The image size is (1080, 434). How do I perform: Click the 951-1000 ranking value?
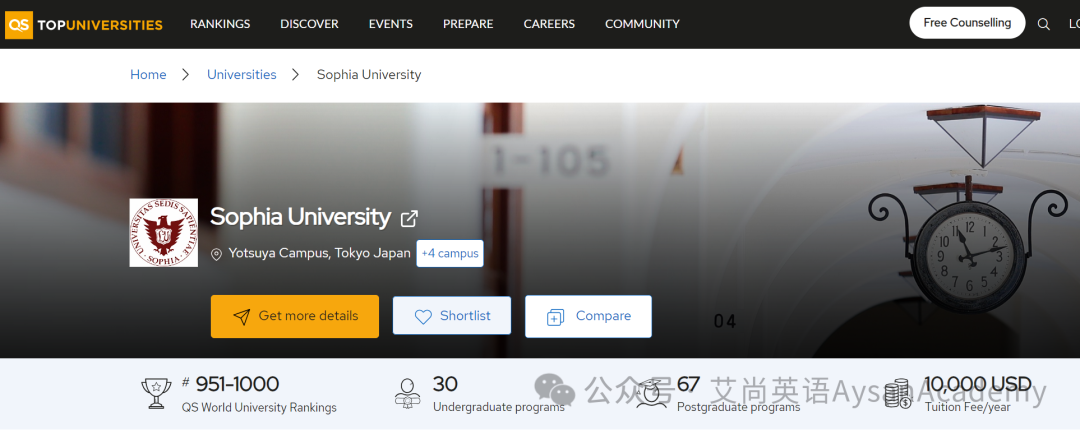coord(237,384)
